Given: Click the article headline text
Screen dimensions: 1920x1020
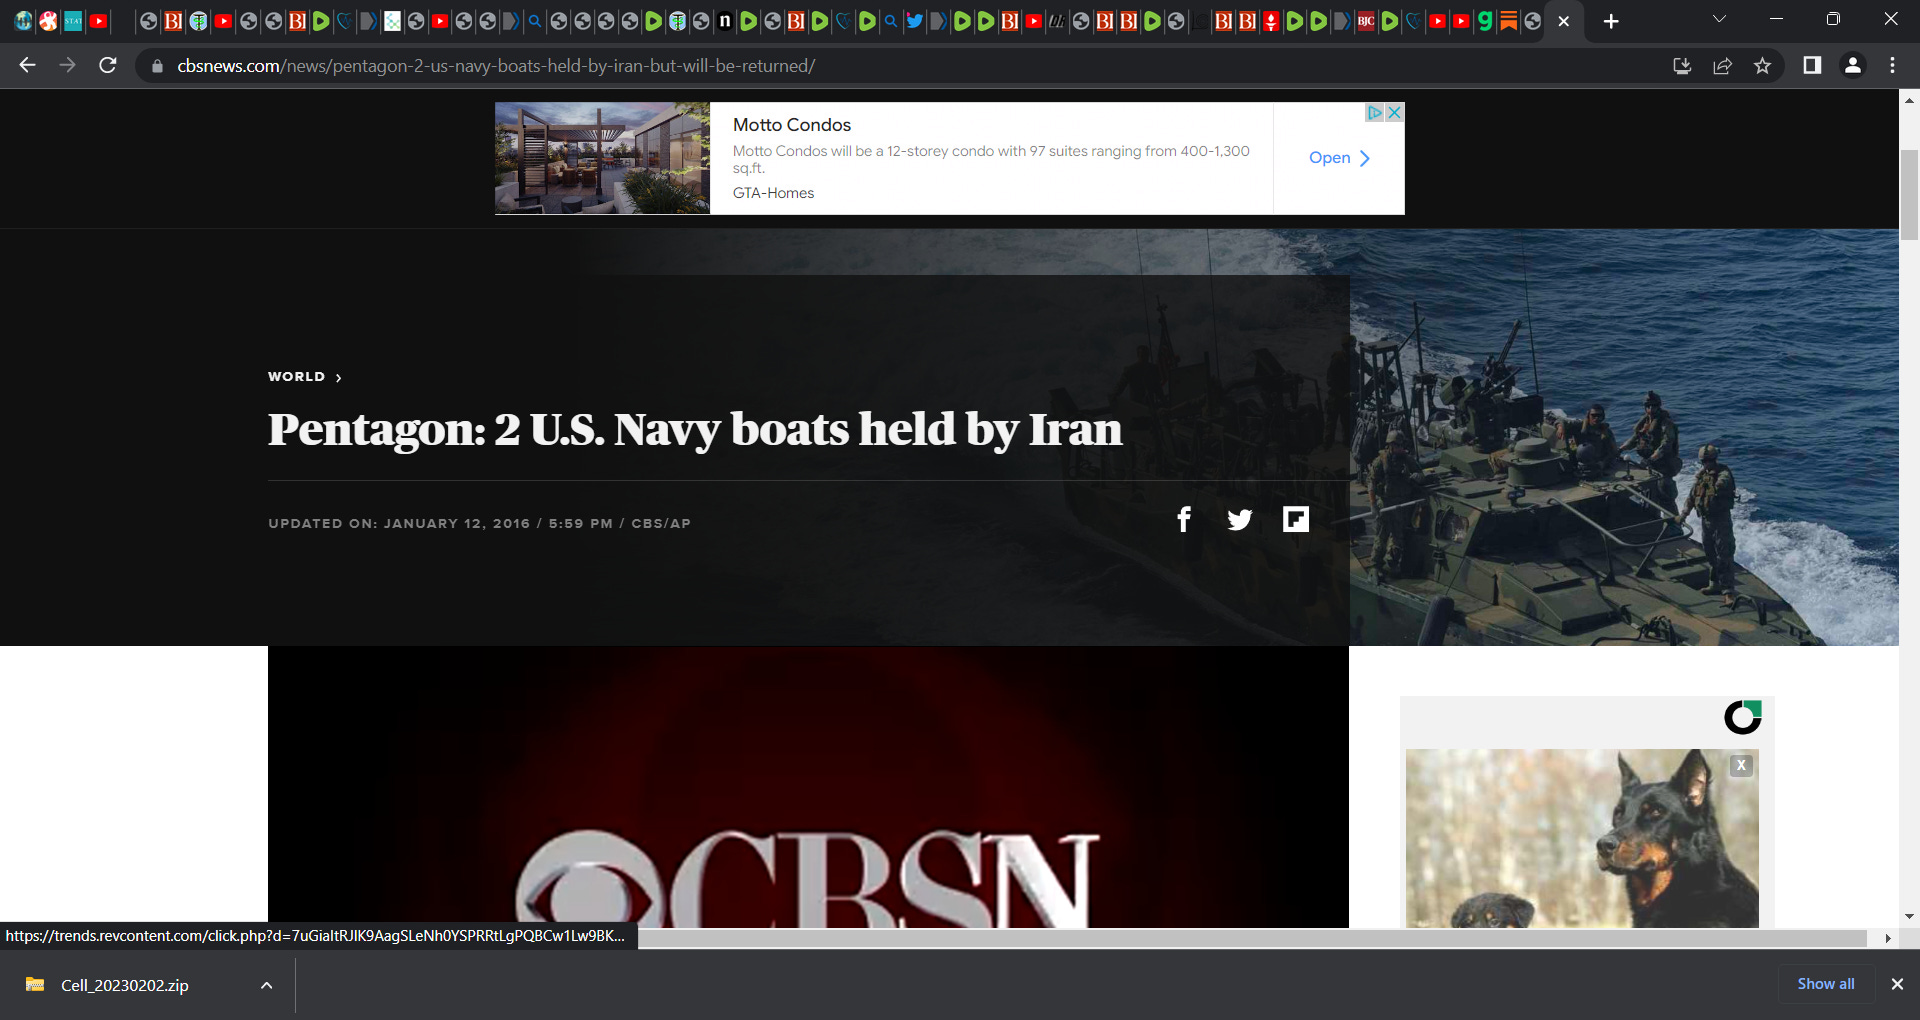Looking at the screenshot, I should [x=695, y=430].
